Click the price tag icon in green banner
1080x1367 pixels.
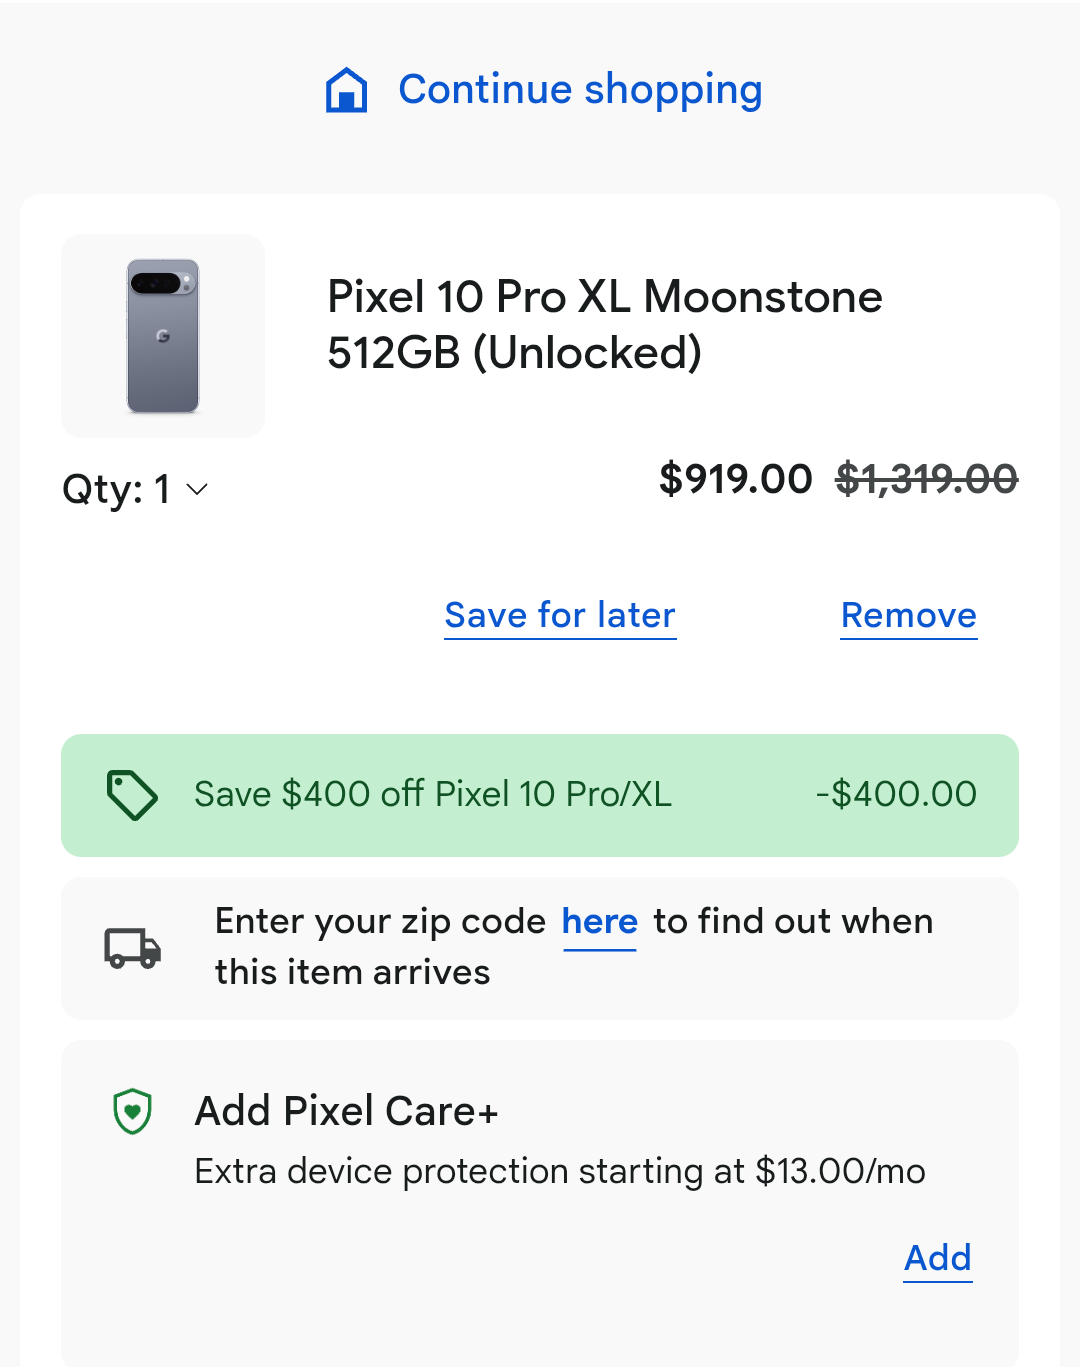coord(132,795)
